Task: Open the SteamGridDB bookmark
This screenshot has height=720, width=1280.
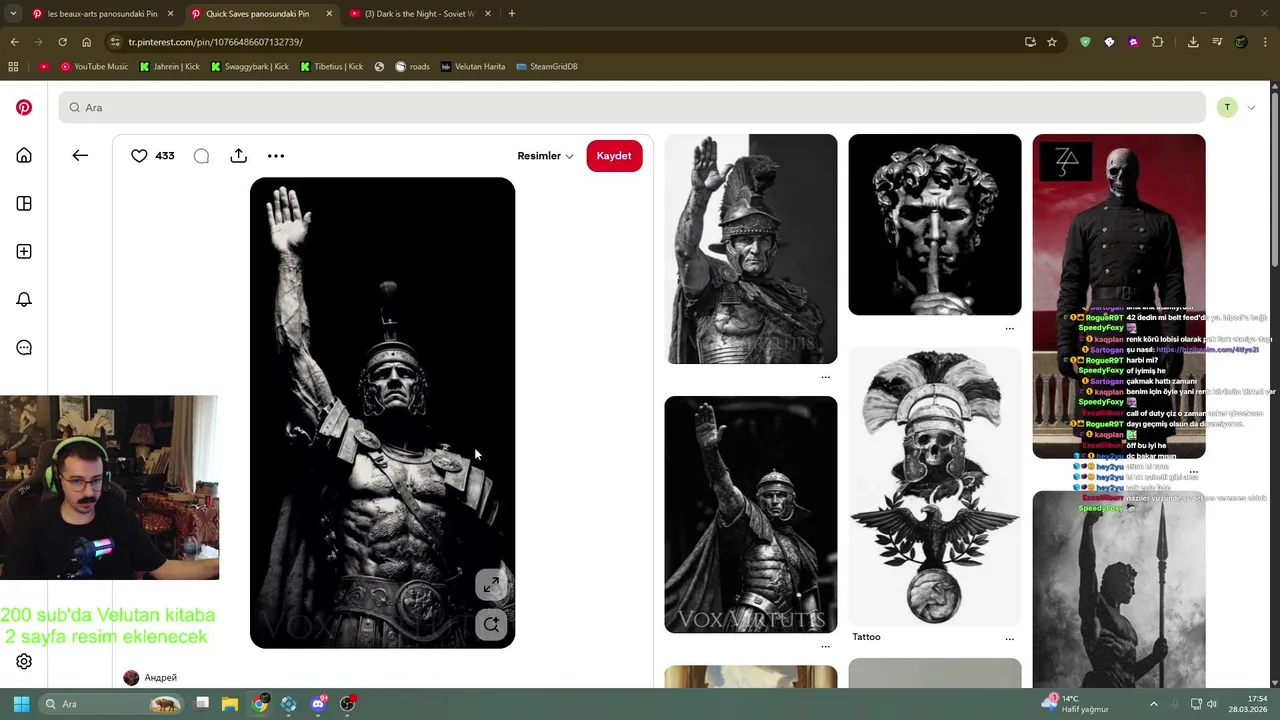Action: point(547,67)
